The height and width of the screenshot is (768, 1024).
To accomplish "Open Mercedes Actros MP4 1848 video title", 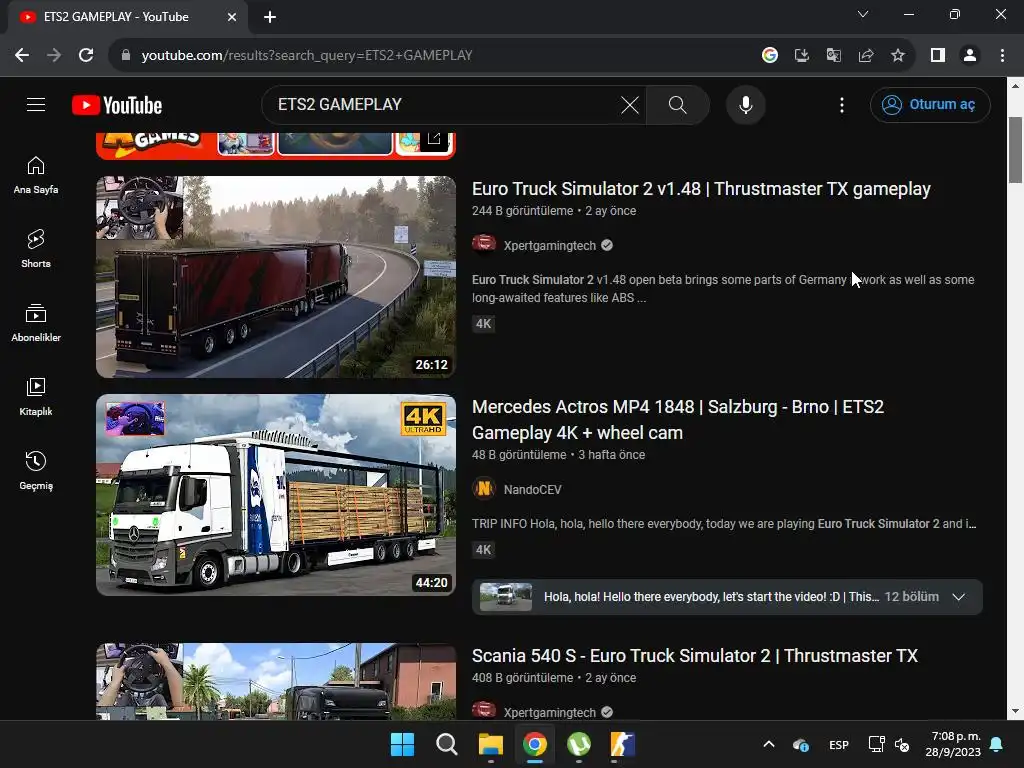I will (x=678, y=419).
